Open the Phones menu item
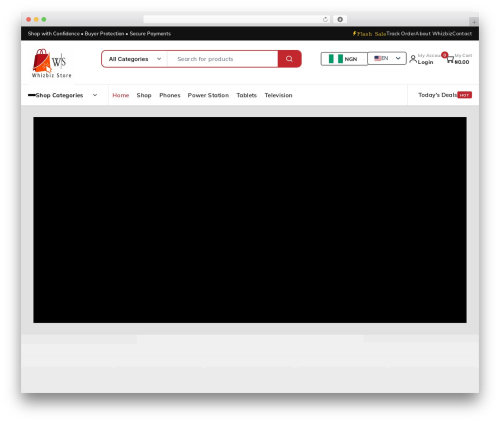 tap(170, 95)
